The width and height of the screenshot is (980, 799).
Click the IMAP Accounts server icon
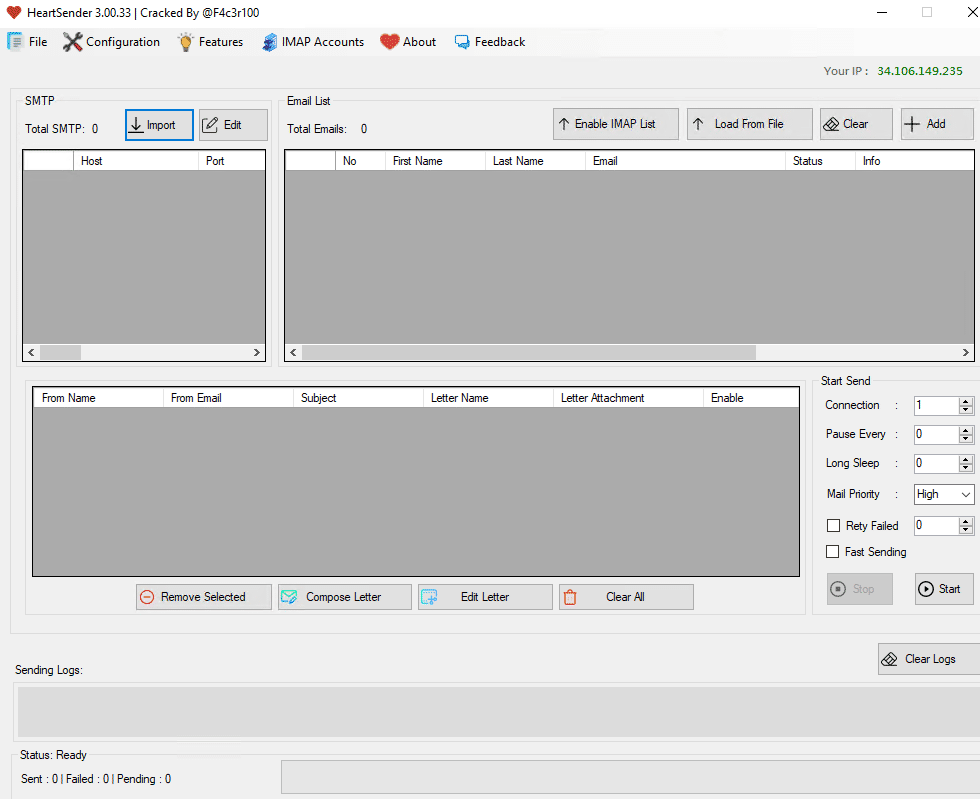click(x=269, y=42)
